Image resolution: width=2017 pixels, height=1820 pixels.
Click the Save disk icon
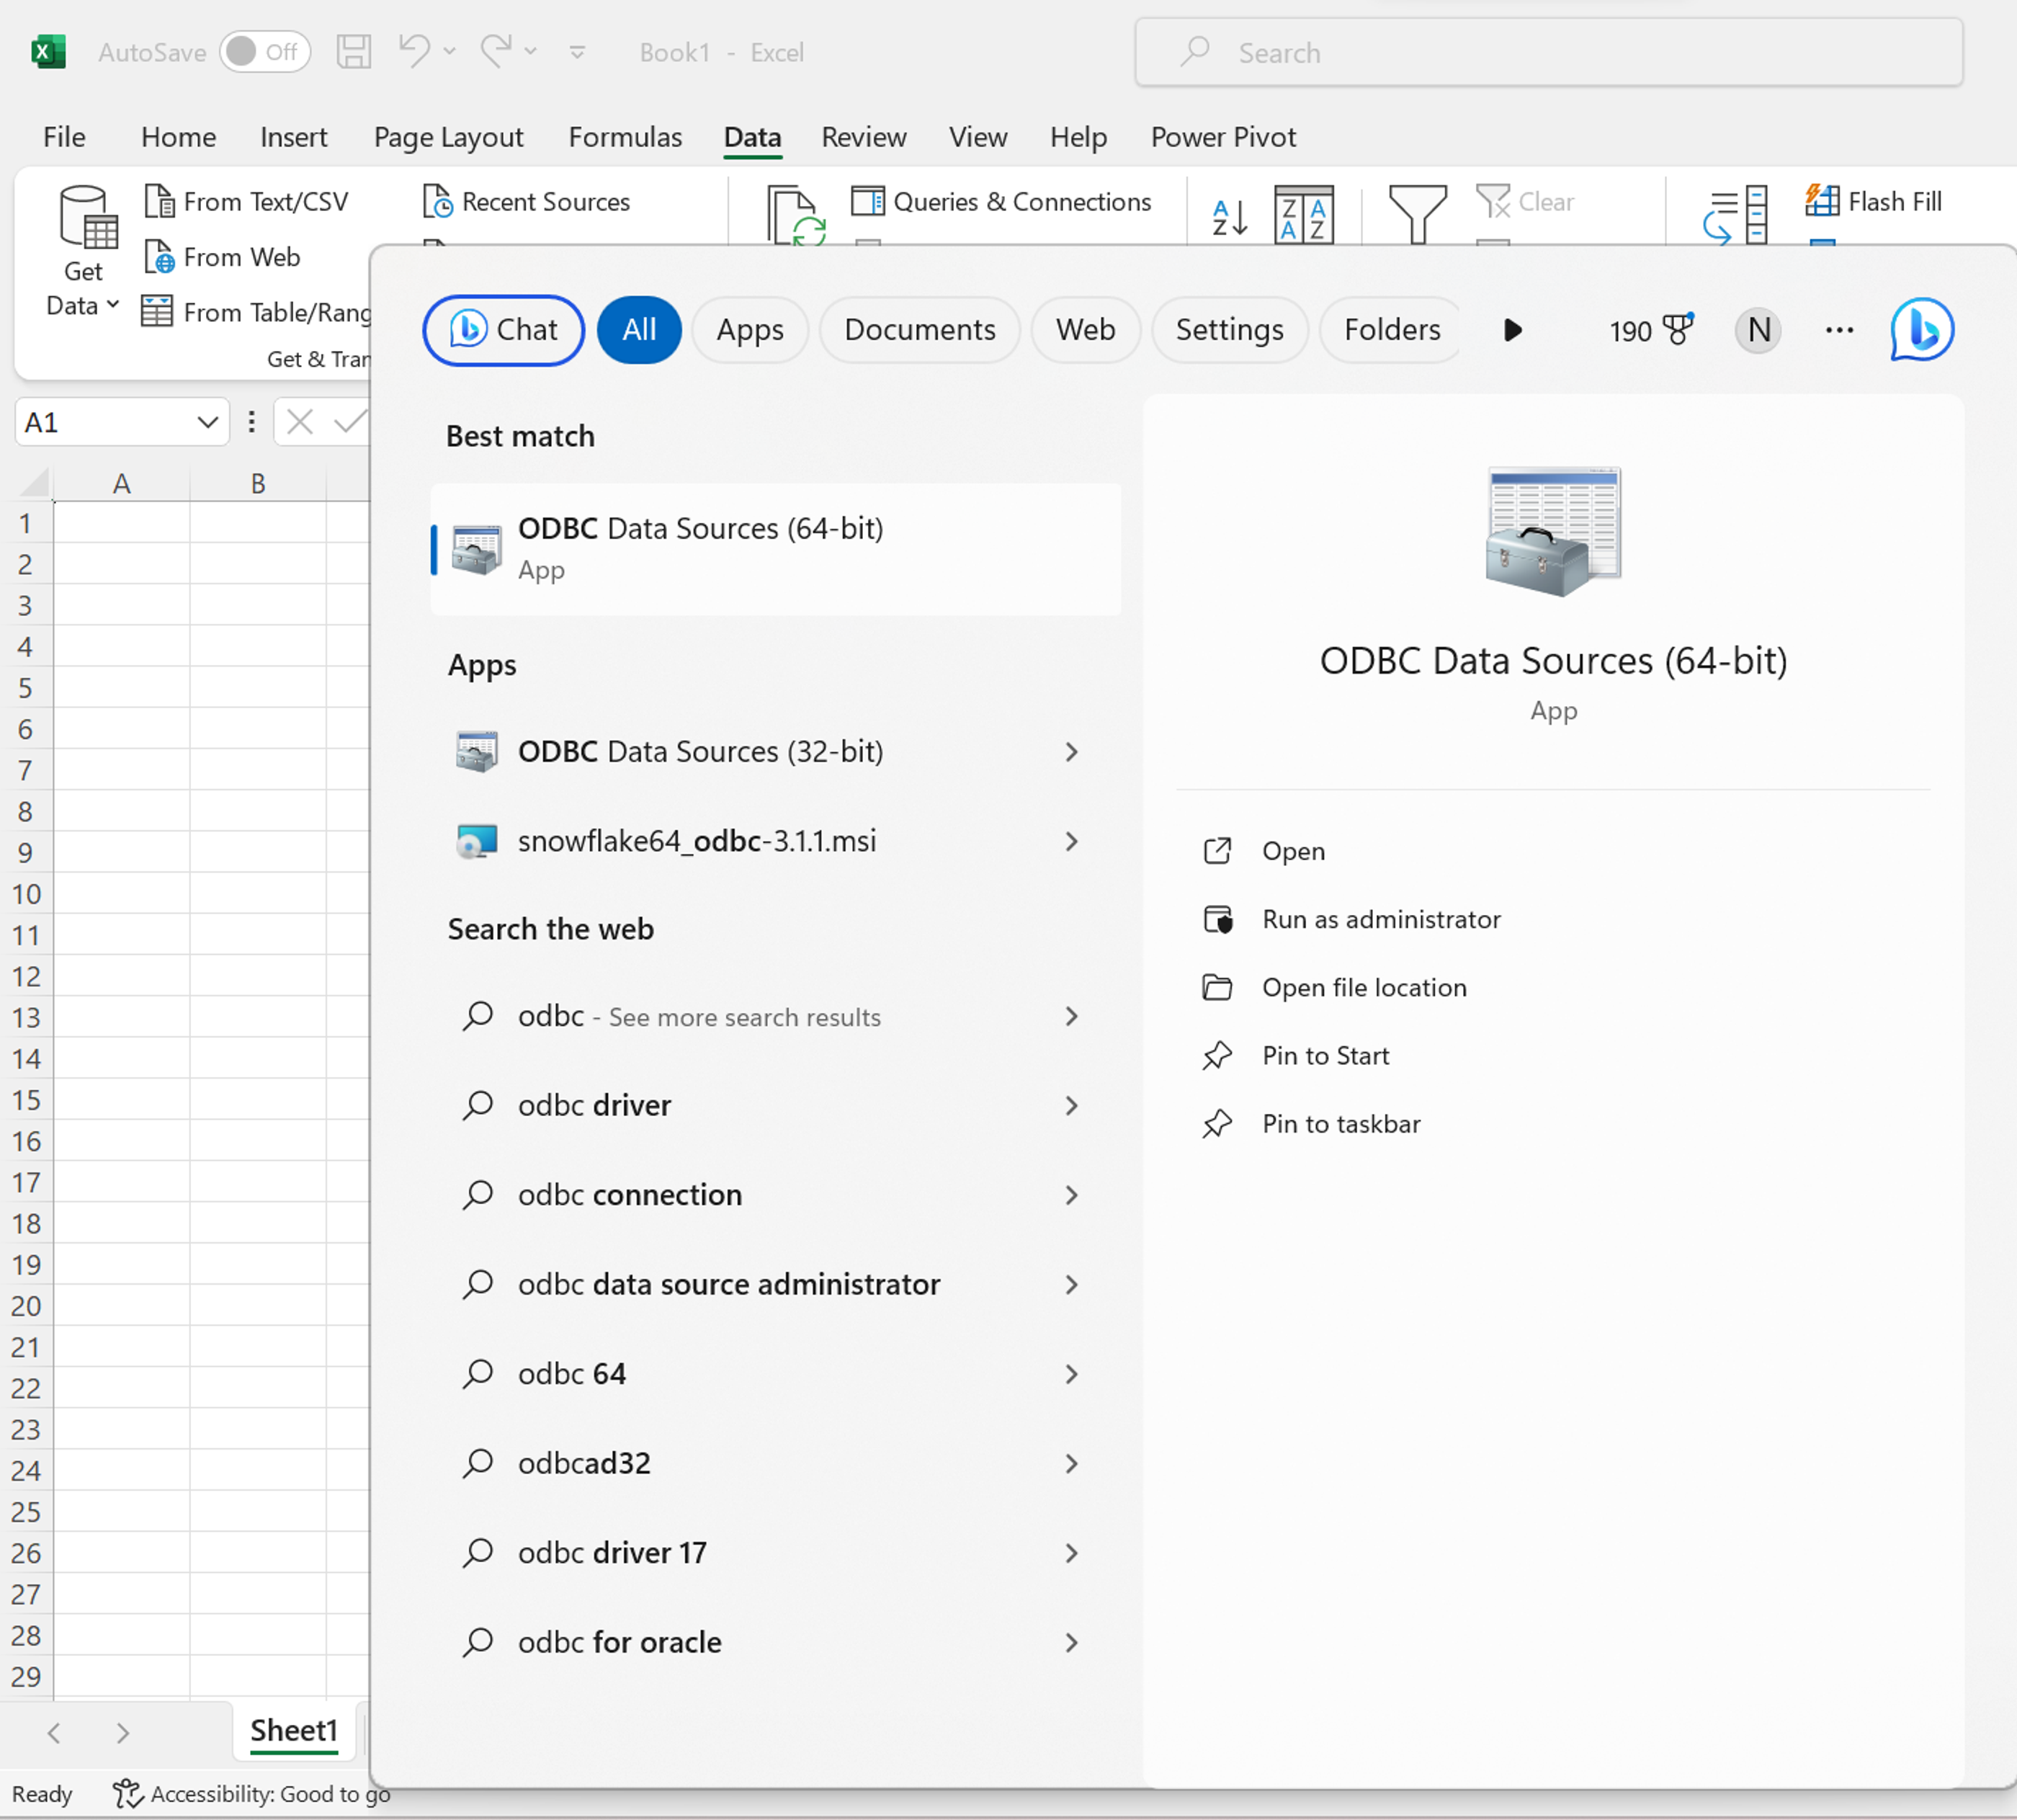point(353,52)
